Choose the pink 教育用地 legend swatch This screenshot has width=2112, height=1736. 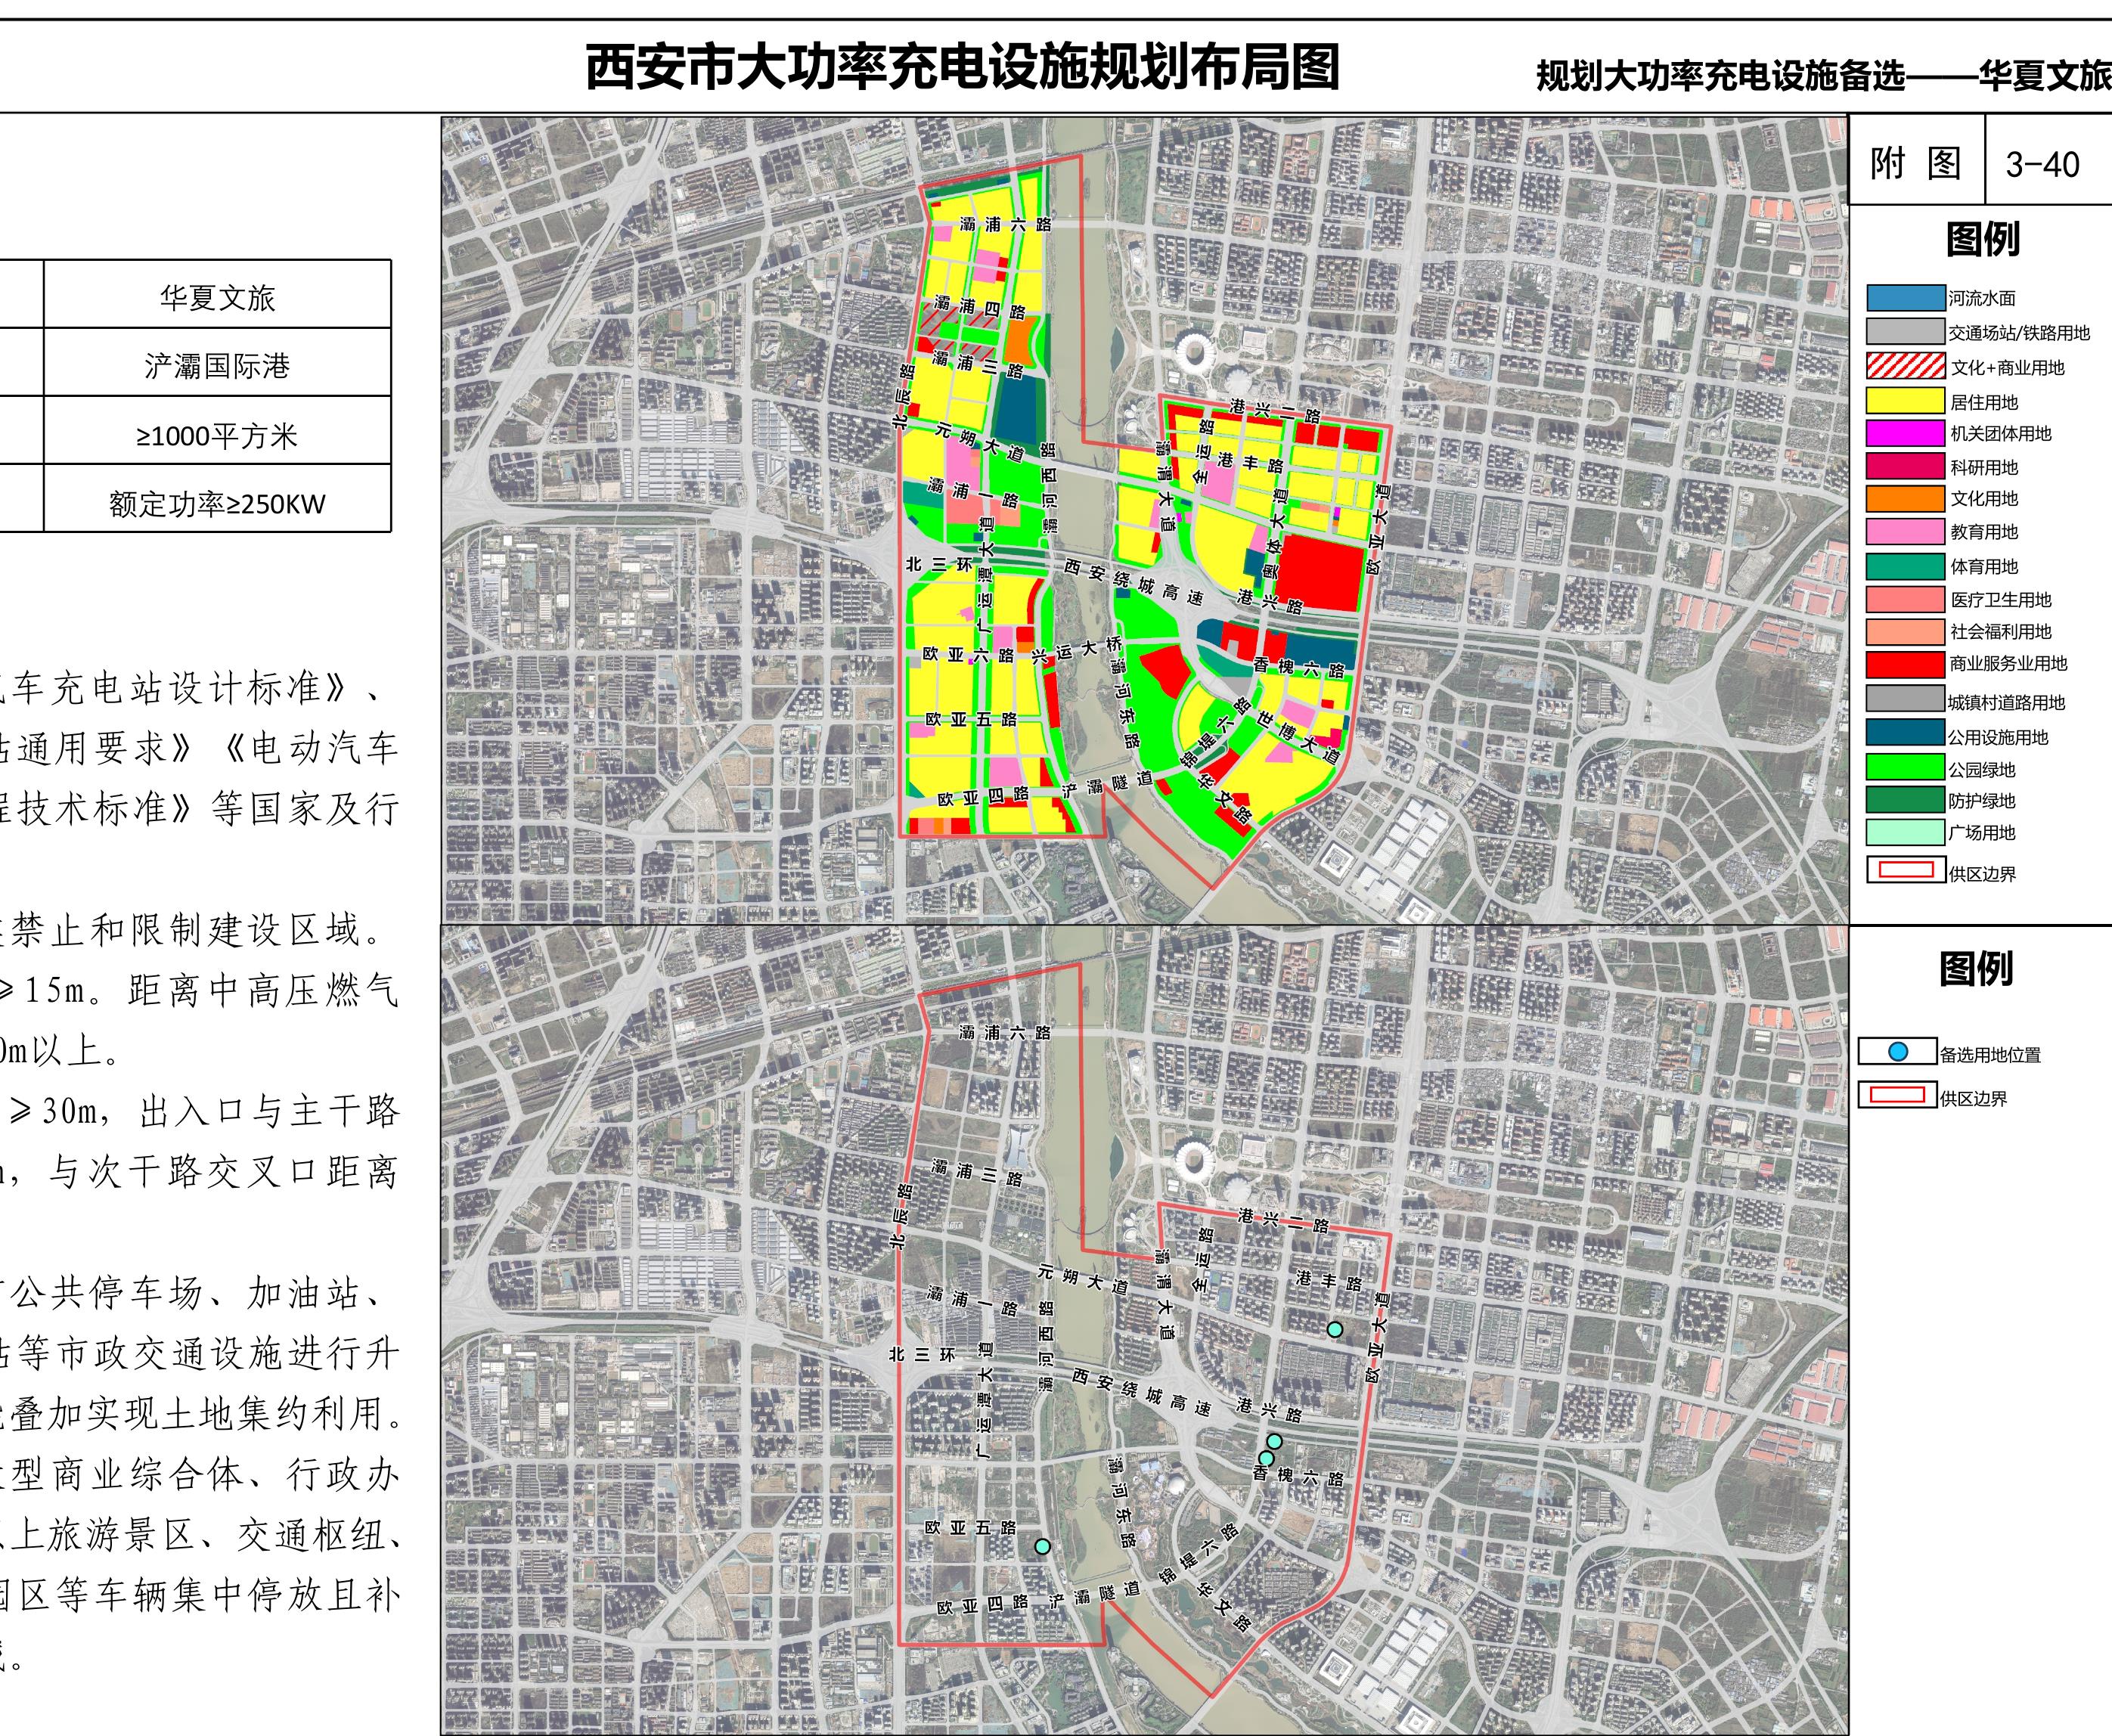[x=1905, y=531]
